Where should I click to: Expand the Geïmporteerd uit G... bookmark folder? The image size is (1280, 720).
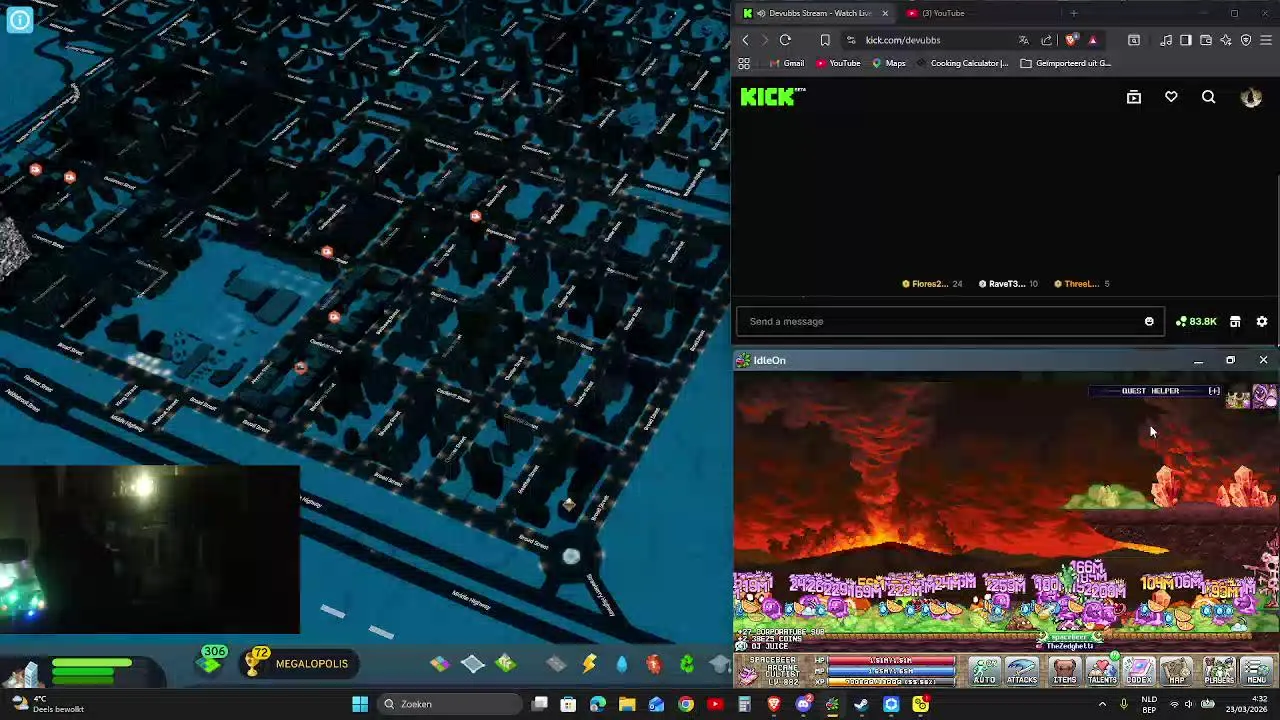1066,63
